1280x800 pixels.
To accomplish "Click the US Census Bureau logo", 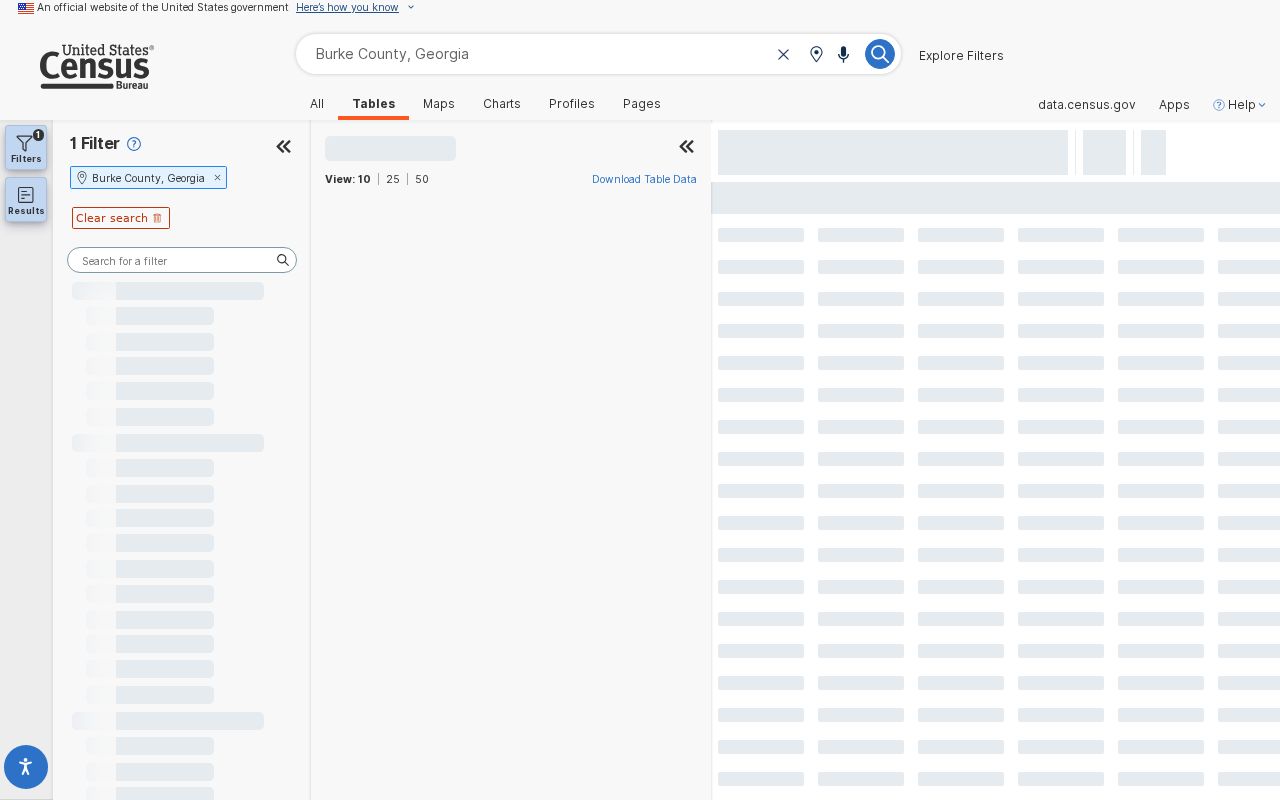I will point(96,67).
